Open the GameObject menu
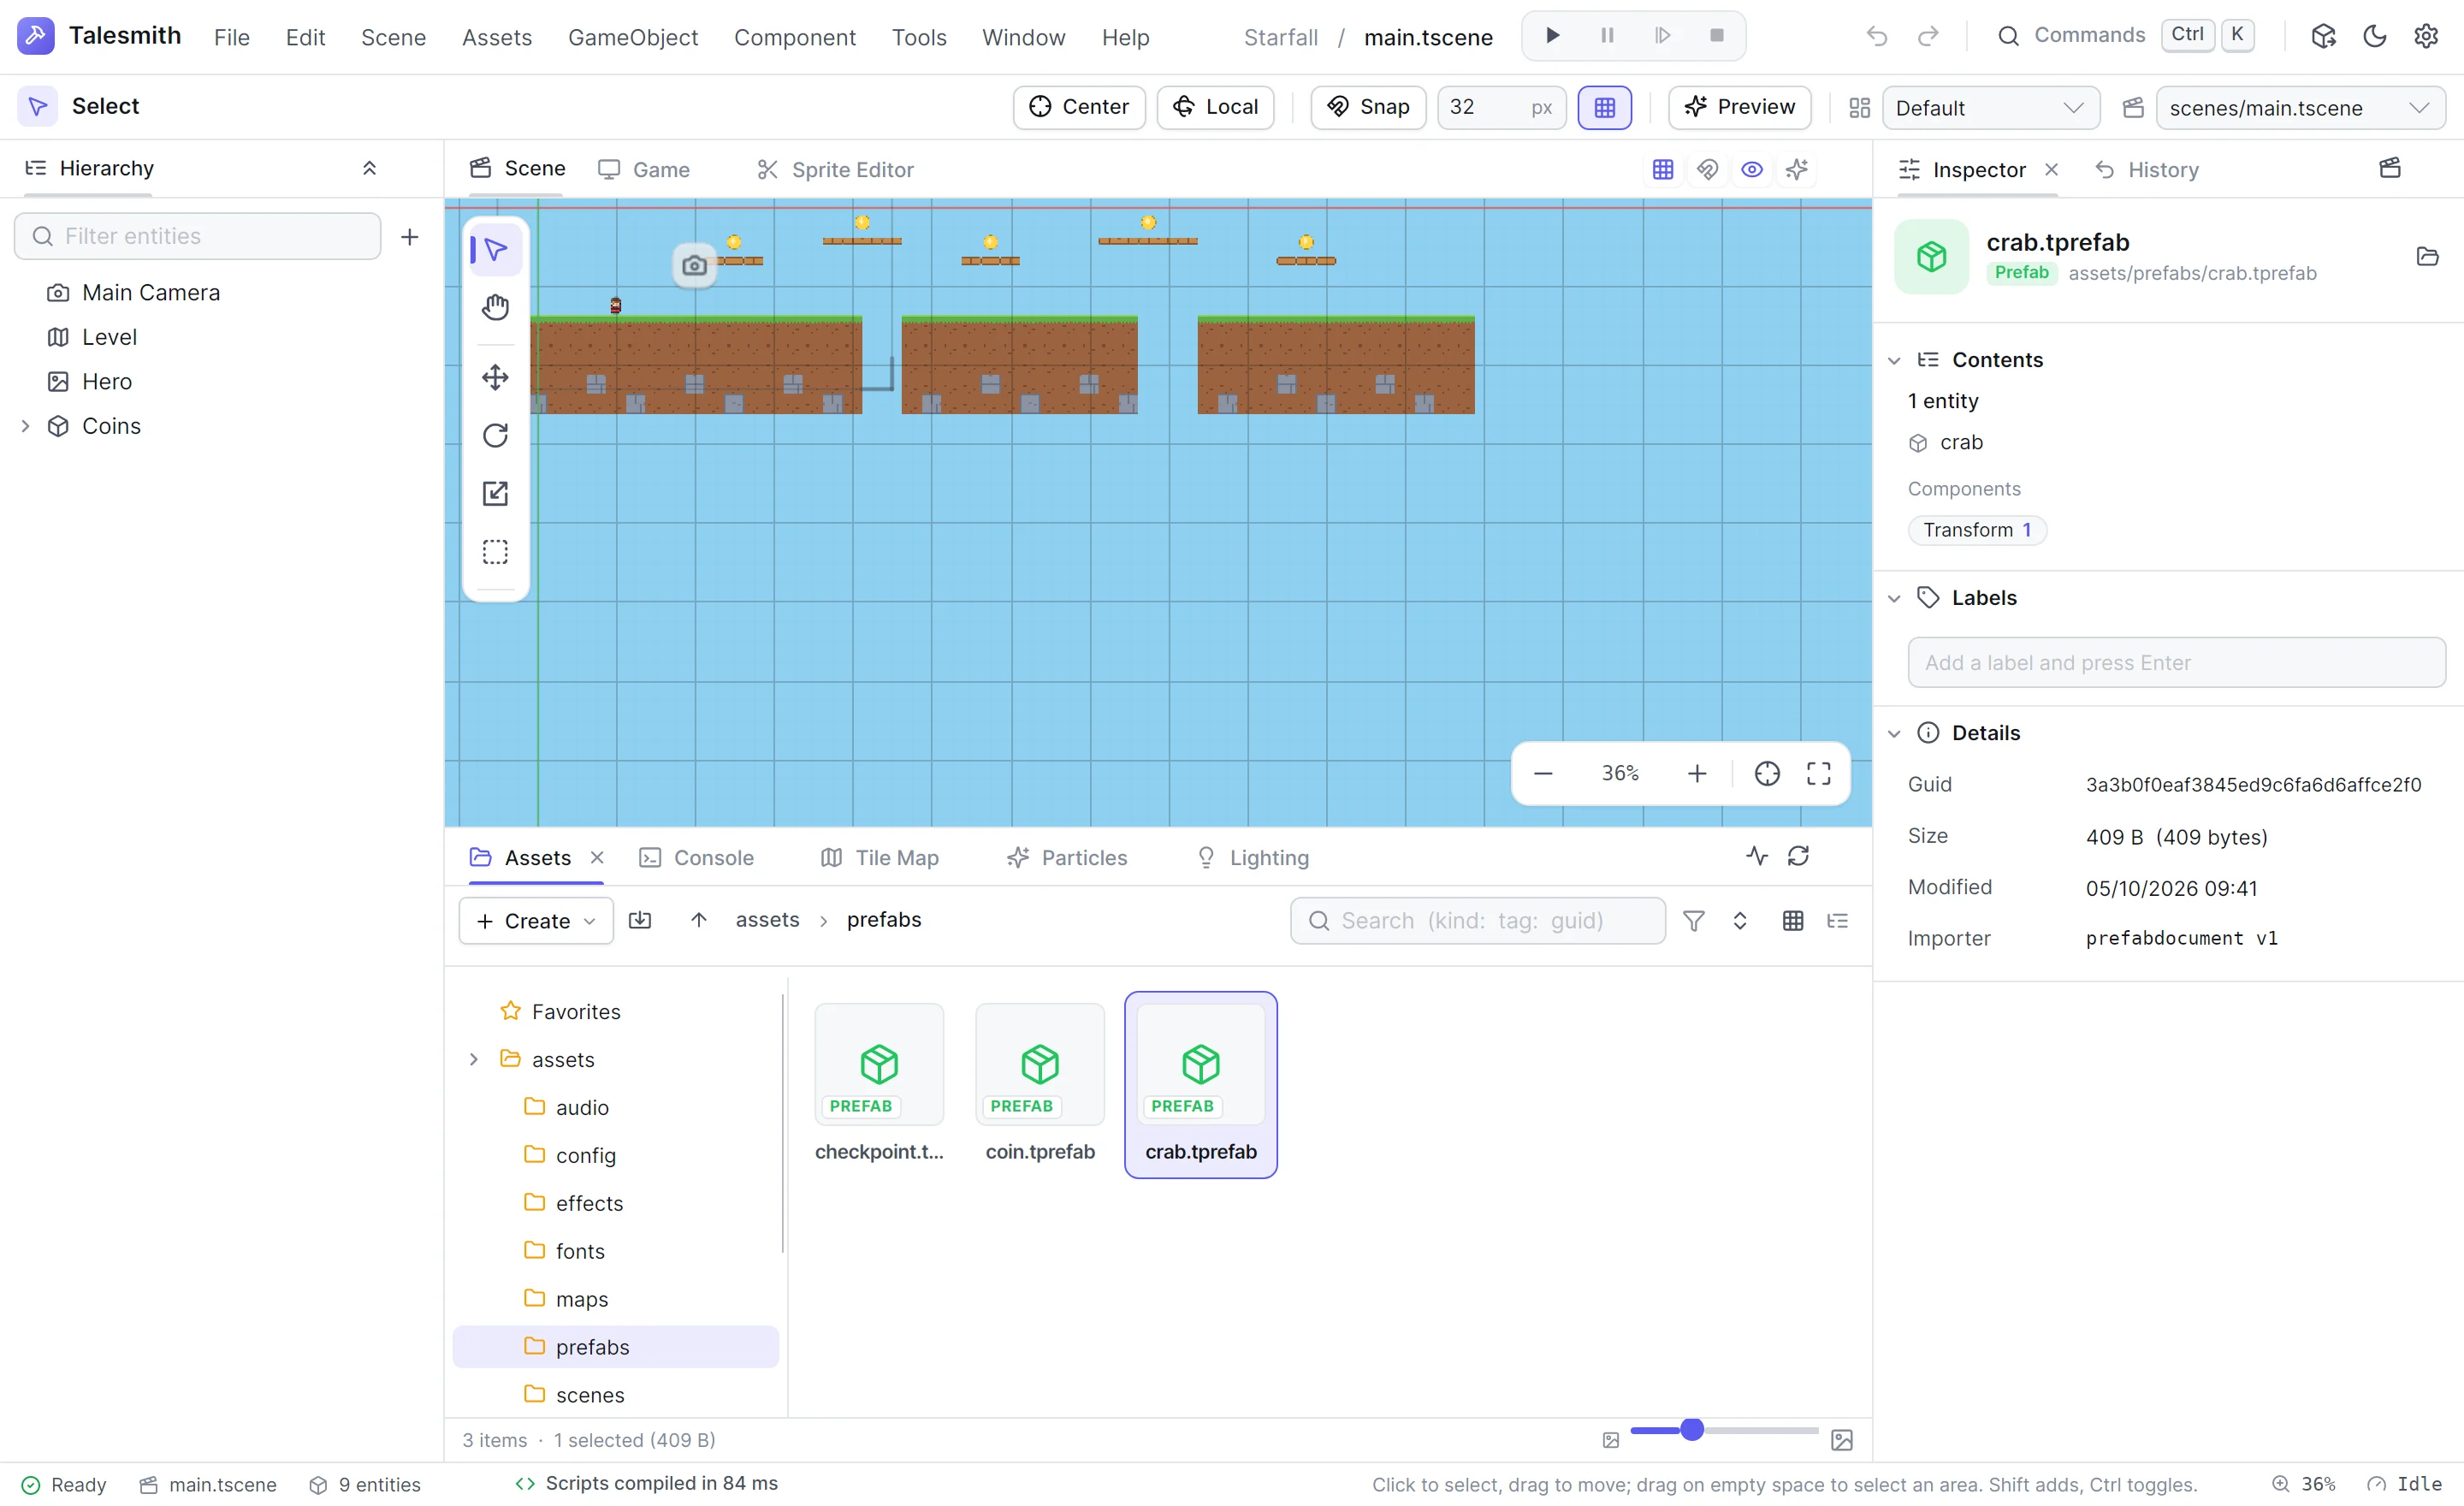2464x1506 pixels. (632, 37)
